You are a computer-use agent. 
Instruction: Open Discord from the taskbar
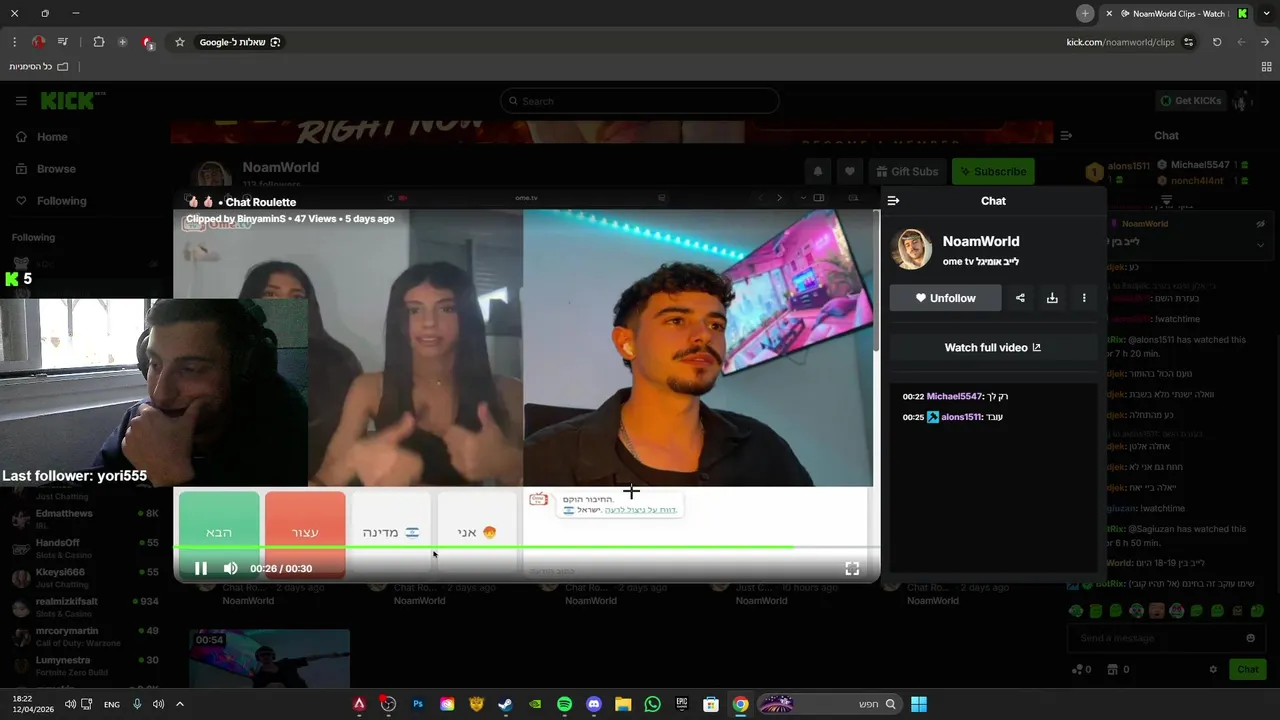pos(594,704)
